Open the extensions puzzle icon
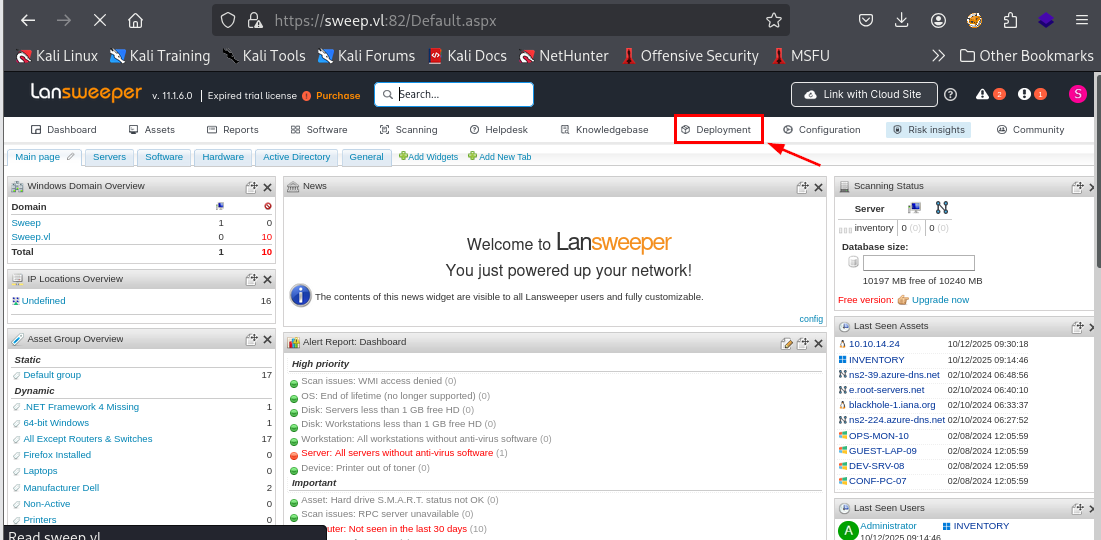The width and height of the screenshot is (1101, 540). coord(1011,20)
